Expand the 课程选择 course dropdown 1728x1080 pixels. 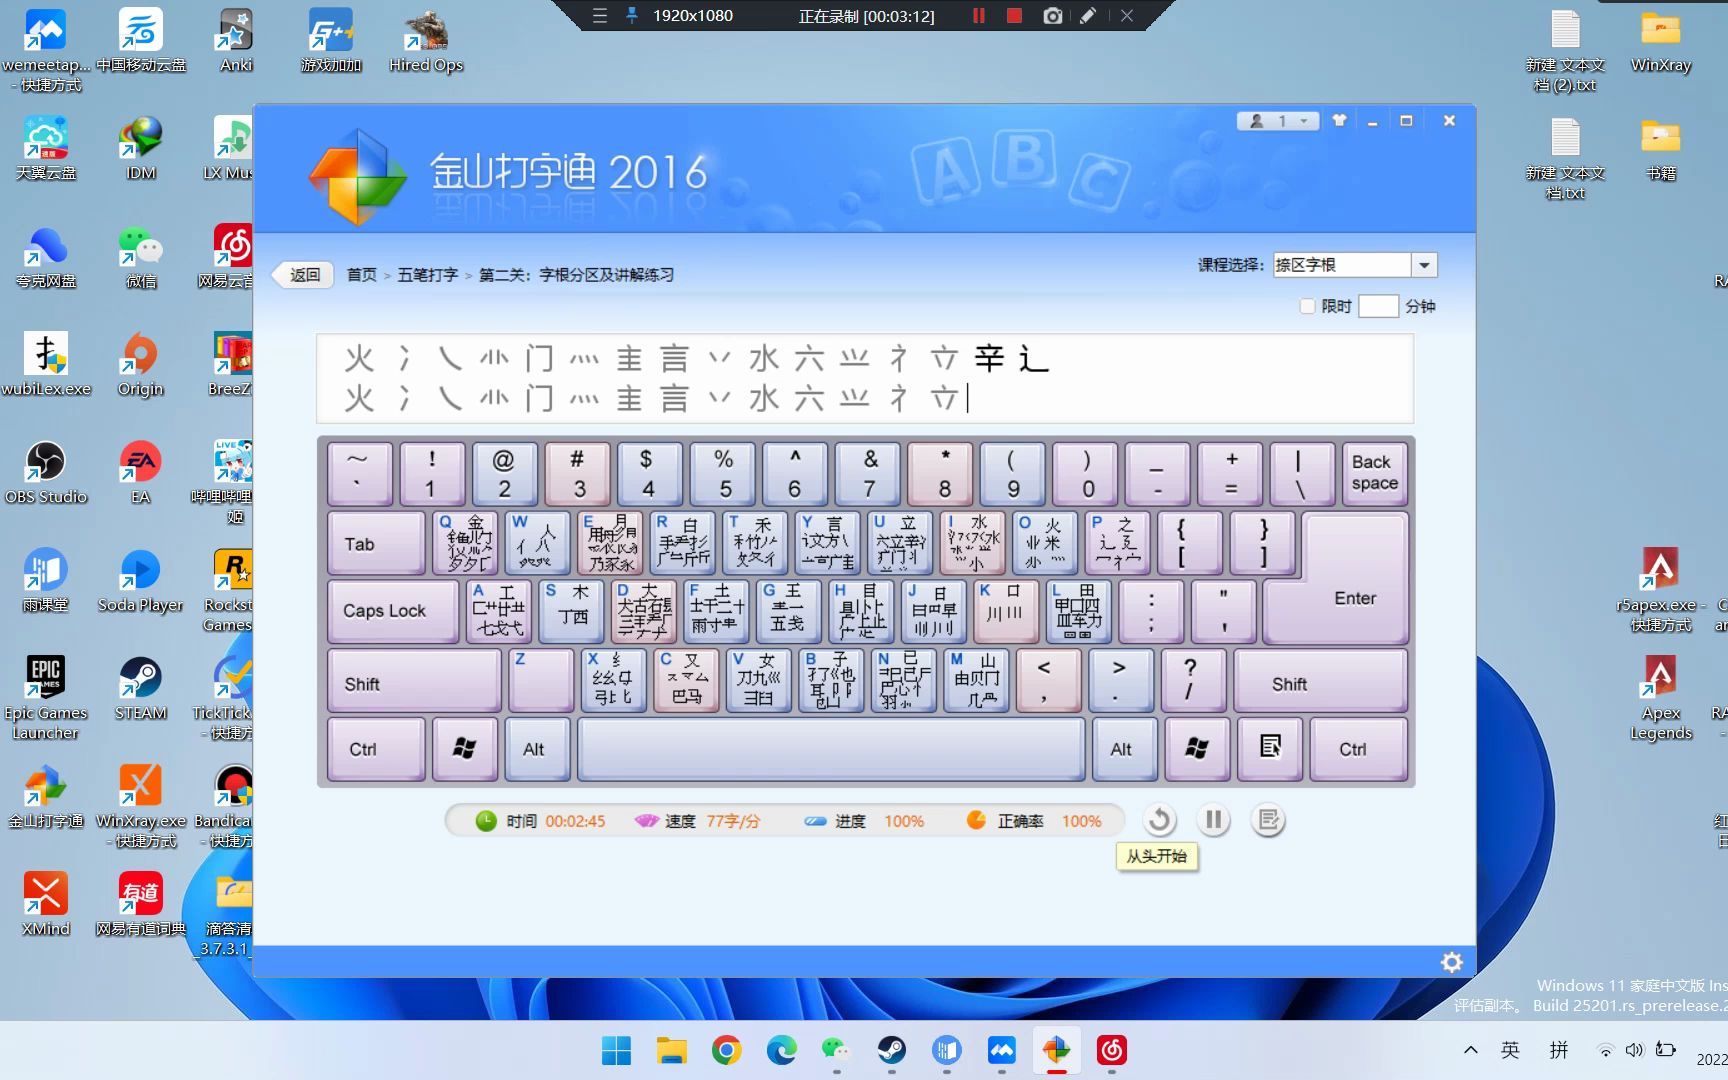tap(1424, 265)
